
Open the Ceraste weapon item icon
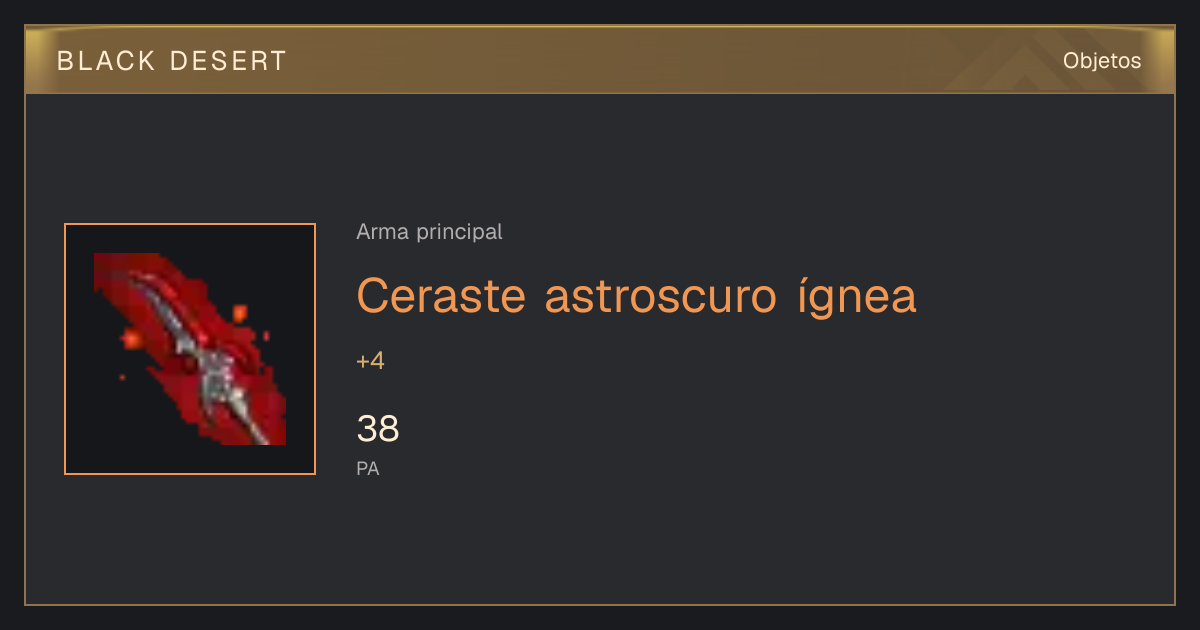190,349
